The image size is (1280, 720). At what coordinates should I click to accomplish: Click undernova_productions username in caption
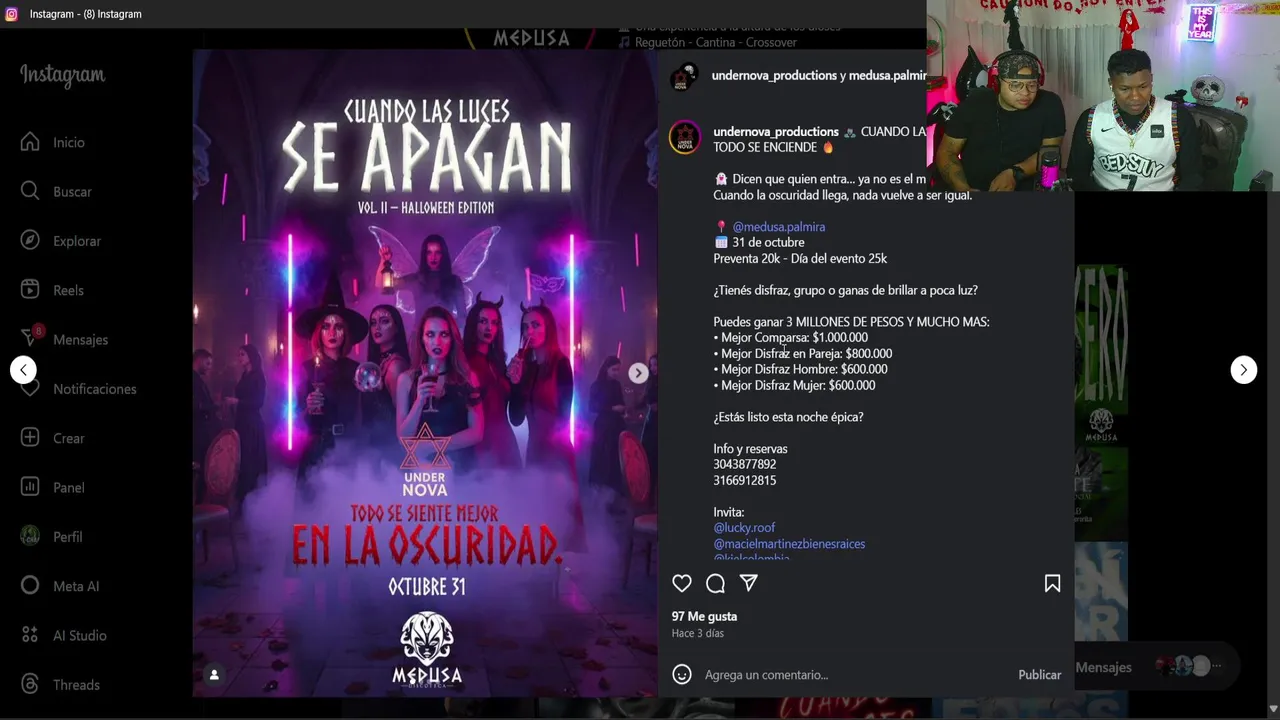(776, 132)
